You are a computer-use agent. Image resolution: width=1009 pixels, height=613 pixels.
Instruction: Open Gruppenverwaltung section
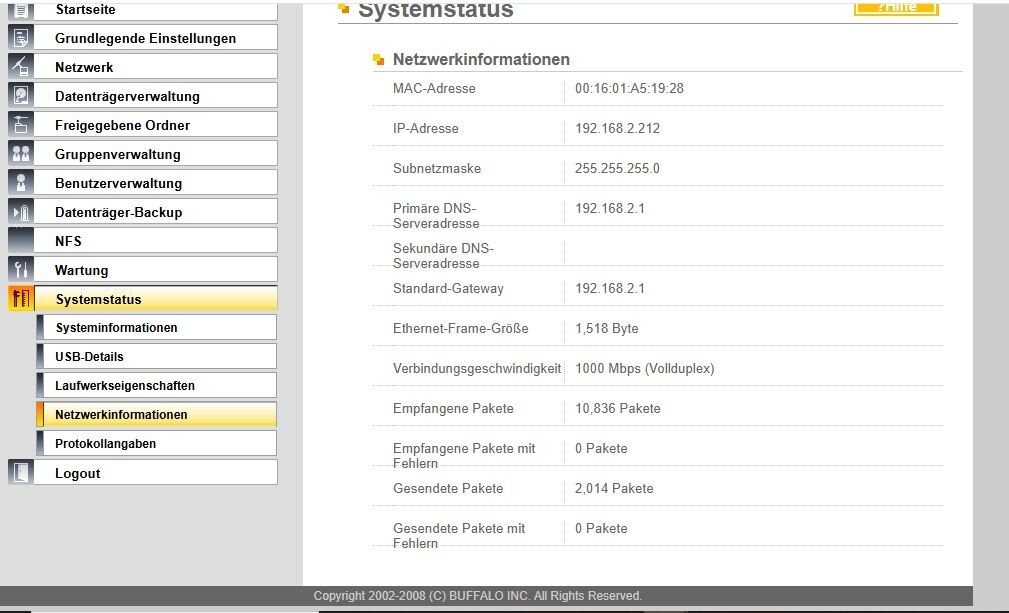coord(156,154)
